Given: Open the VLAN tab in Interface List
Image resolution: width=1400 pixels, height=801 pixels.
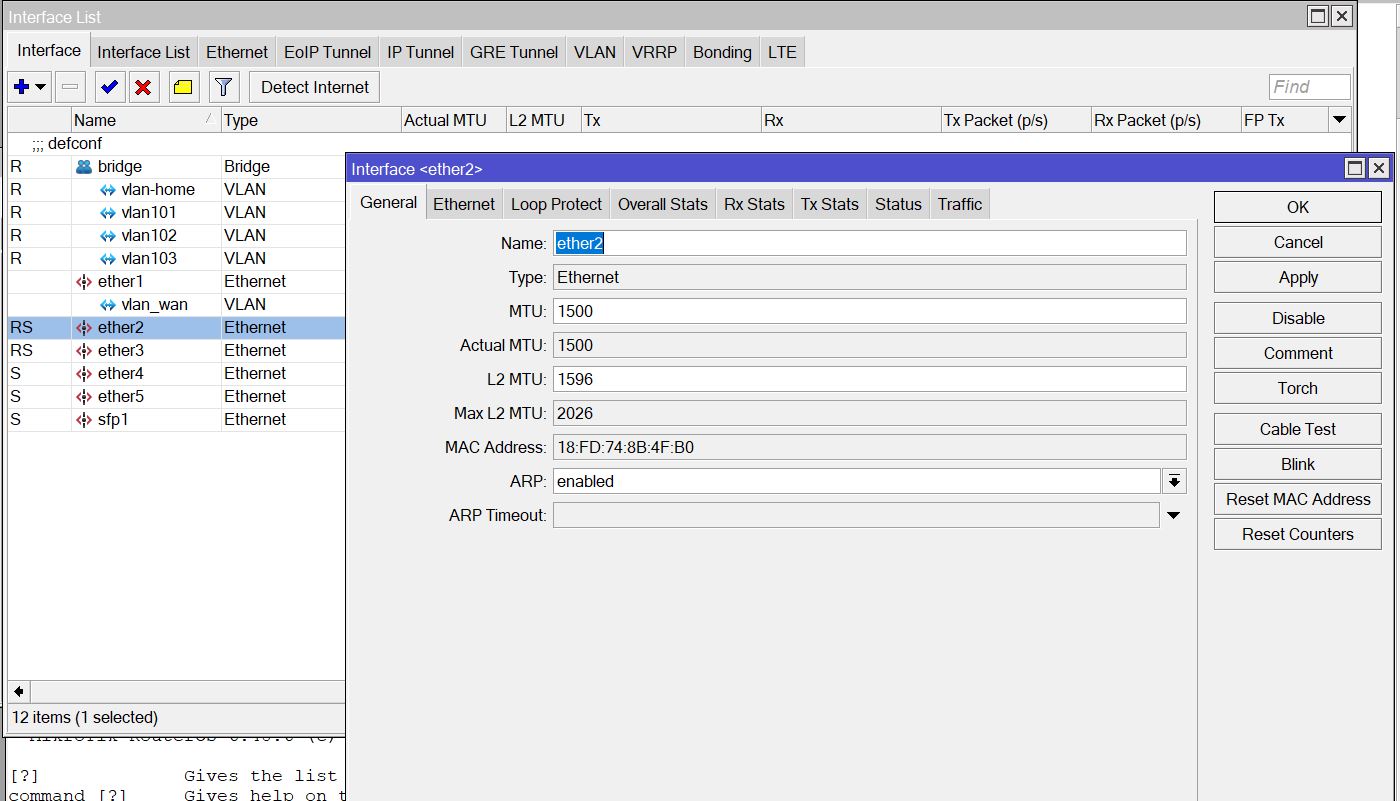Looking at the screenshot, I should coord(594,52).
